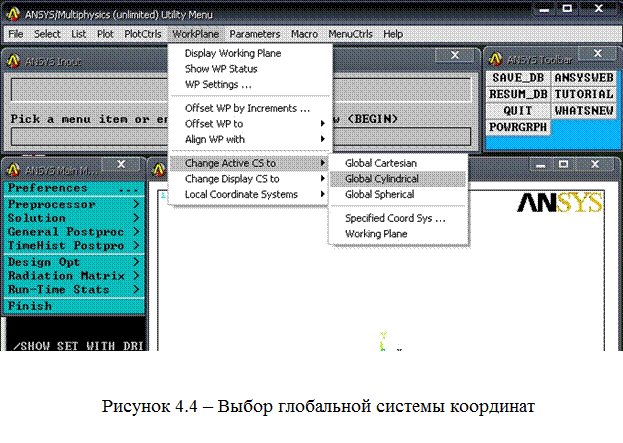Maximize the graphics window
The width and height of the screenshot is (623, 443).
(x=563, y=164)
